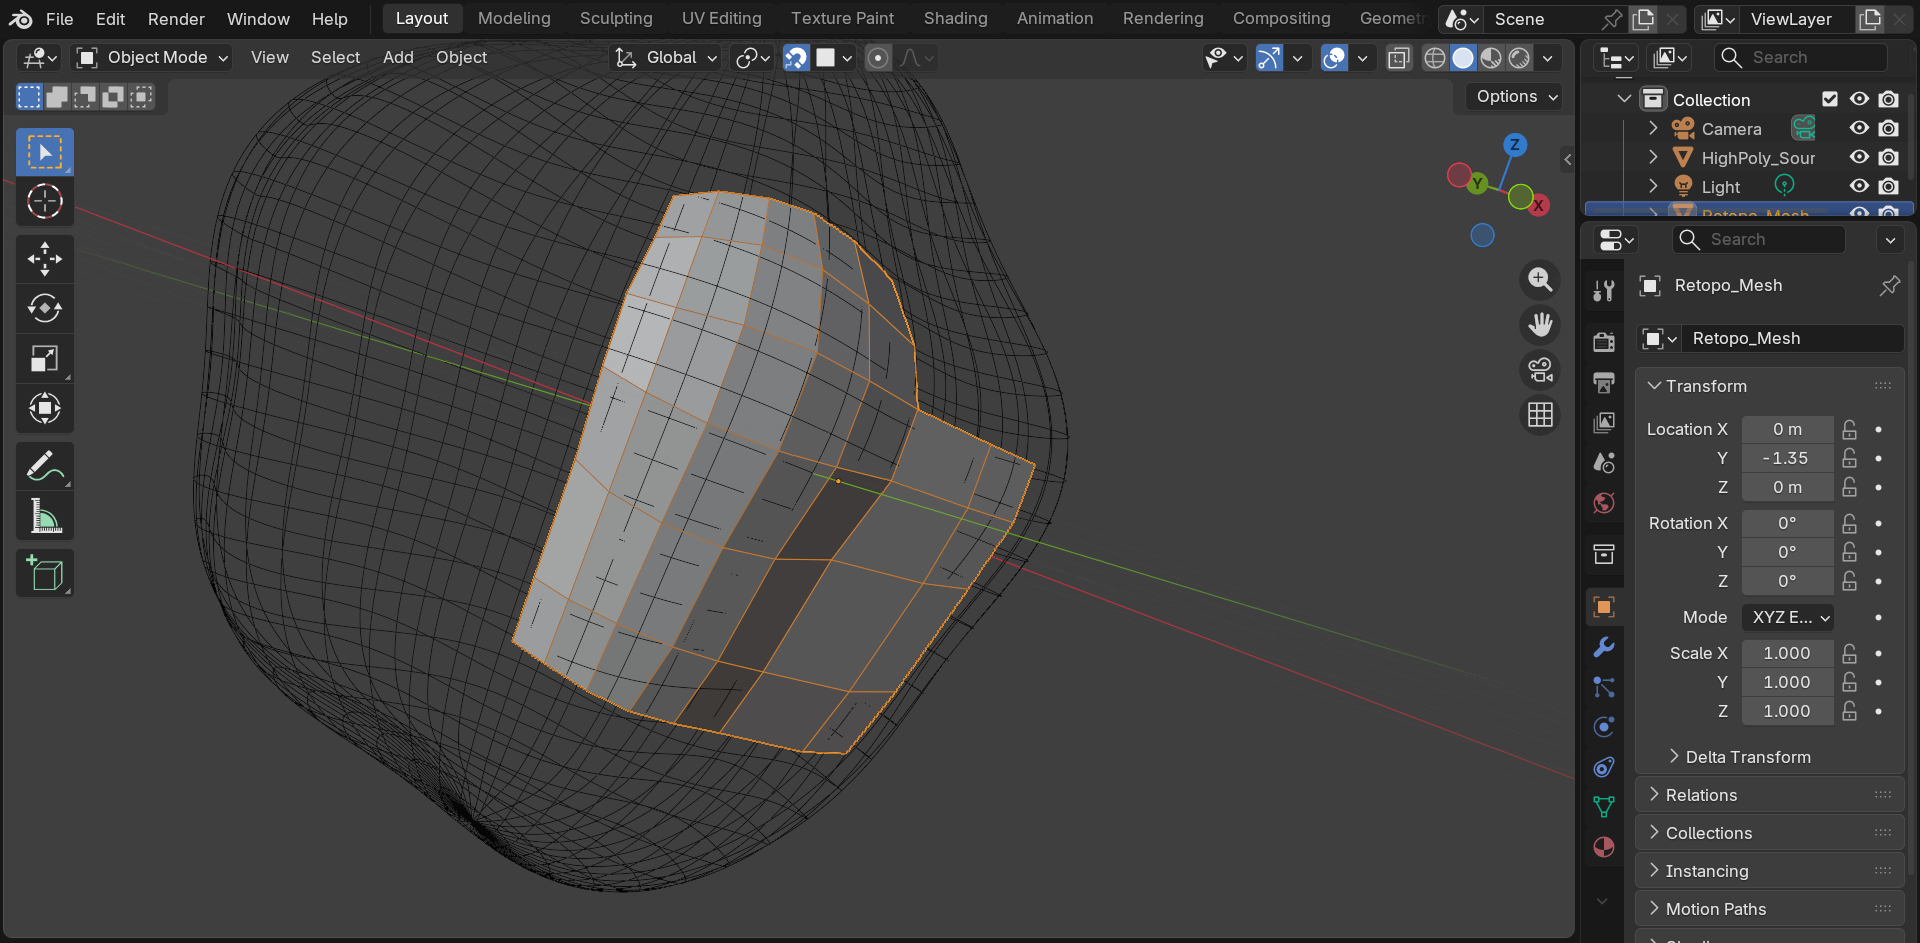Open the View Layer properties tab
1920x943 pixels.
pos(1604,422)
